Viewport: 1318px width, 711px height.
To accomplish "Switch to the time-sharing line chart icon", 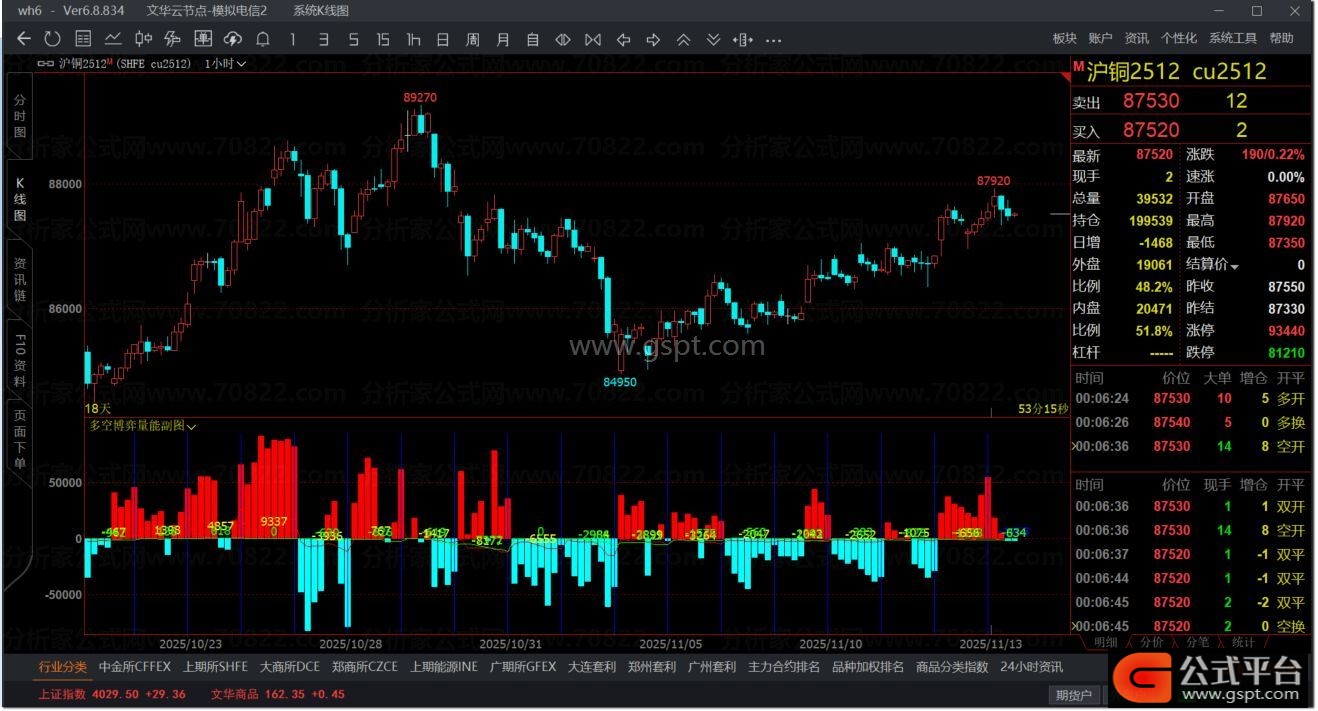I will [x=113, y=39].
